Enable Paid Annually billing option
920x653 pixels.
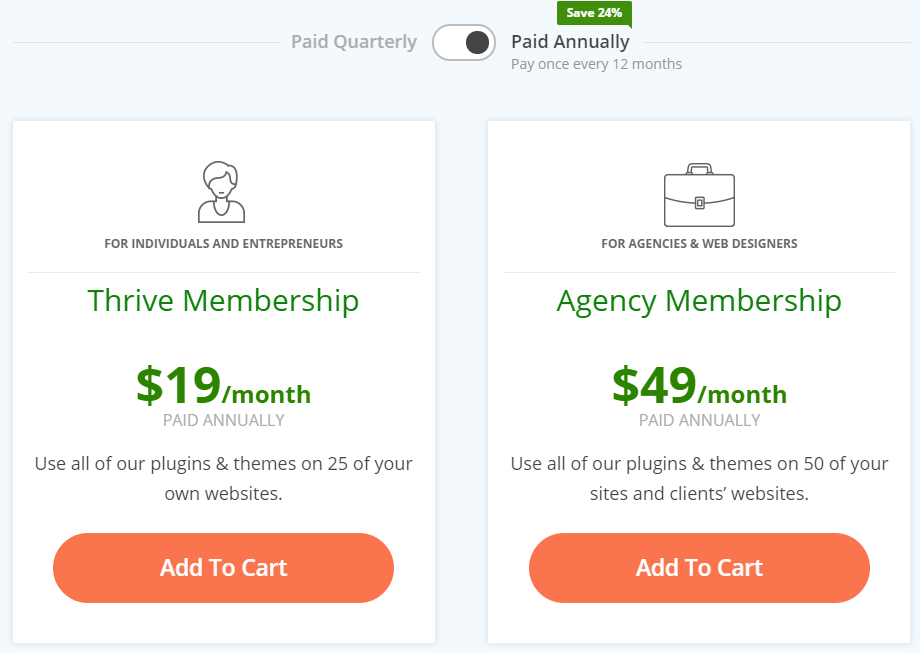pos(463,43)
